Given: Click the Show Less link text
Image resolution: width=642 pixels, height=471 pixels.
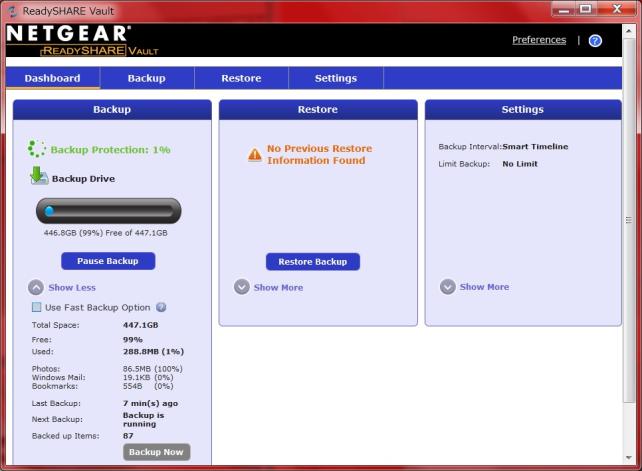Looking at the screenshot, I should pyautogui.click(x=72, y=288).
